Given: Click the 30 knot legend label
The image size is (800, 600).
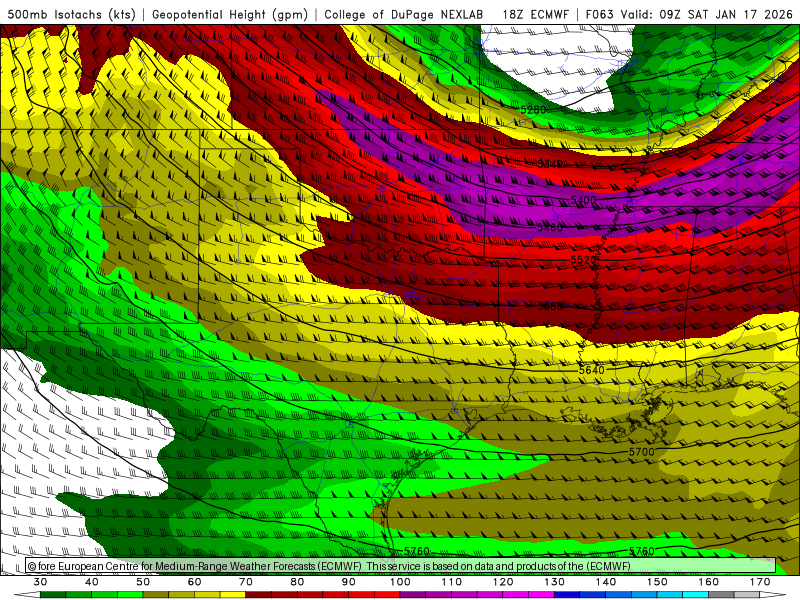Looking at the screenshot, I should [x=40, y=582].
